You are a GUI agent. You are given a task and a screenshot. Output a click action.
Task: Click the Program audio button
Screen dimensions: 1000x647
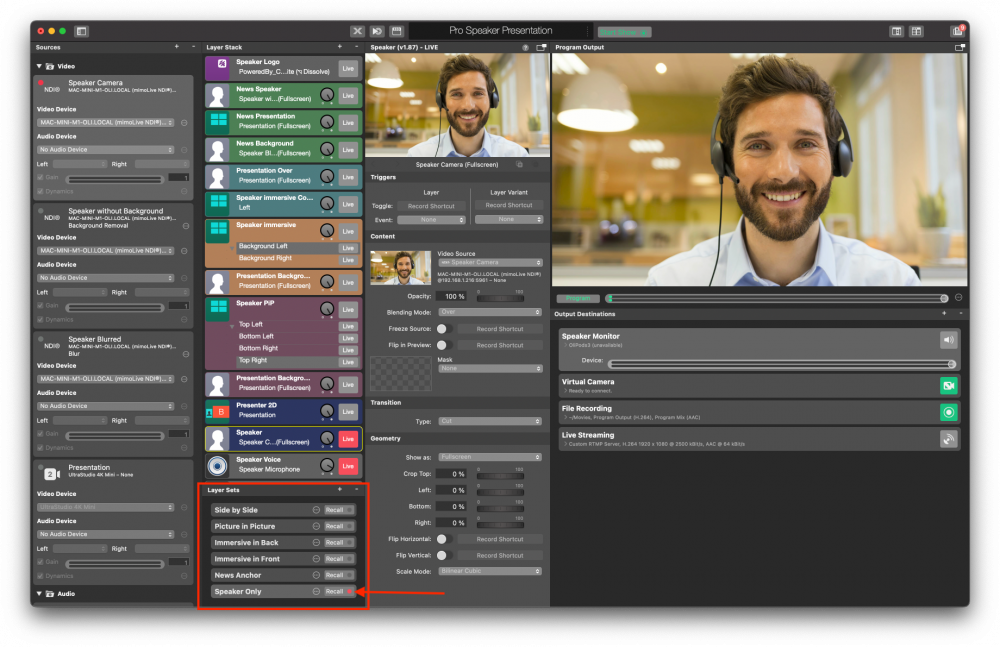(x=578, y=298)
